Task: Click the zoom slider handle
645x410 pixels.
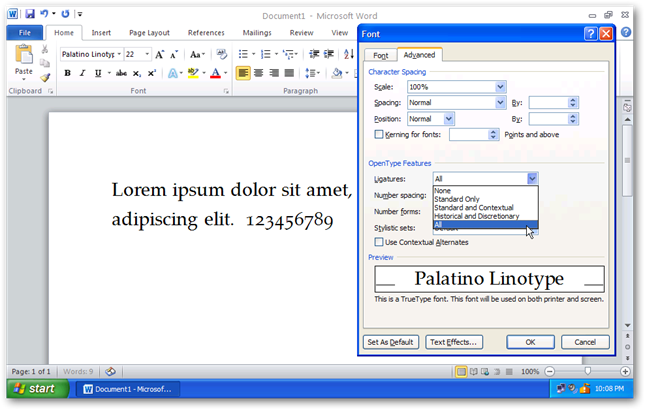Action: click(x=588, y=371)
